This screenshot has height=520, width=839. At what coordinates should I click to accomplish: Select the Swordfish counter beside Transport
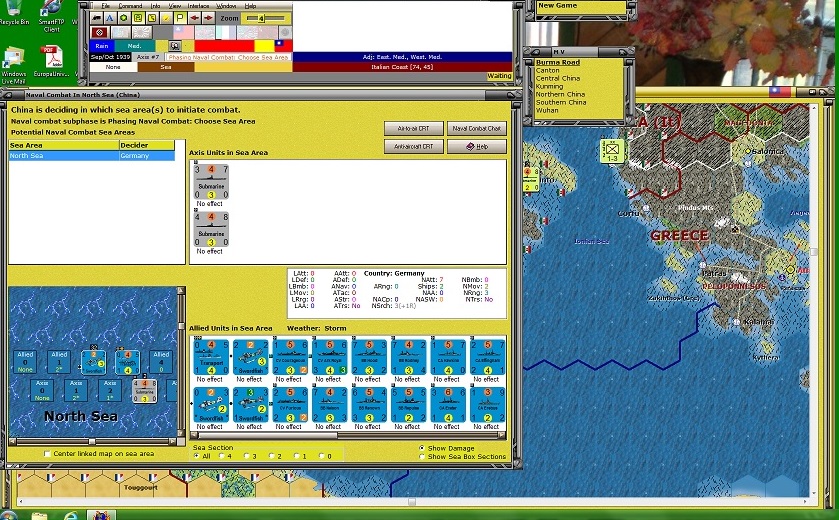coord(250,357)
